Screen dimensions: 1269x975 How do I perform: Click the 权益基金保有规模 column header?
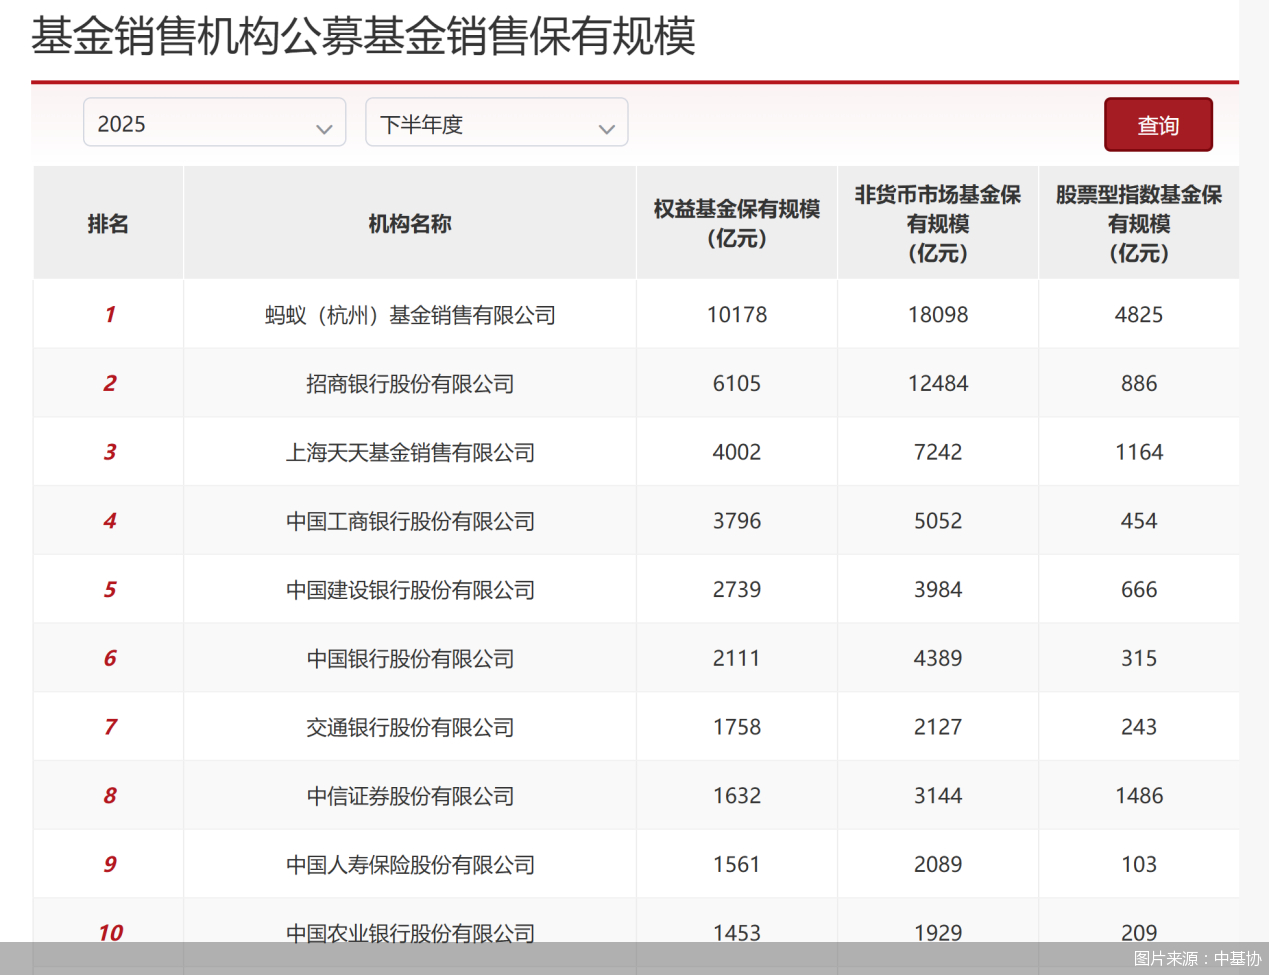pyautogui.click(x=736, y=224)
